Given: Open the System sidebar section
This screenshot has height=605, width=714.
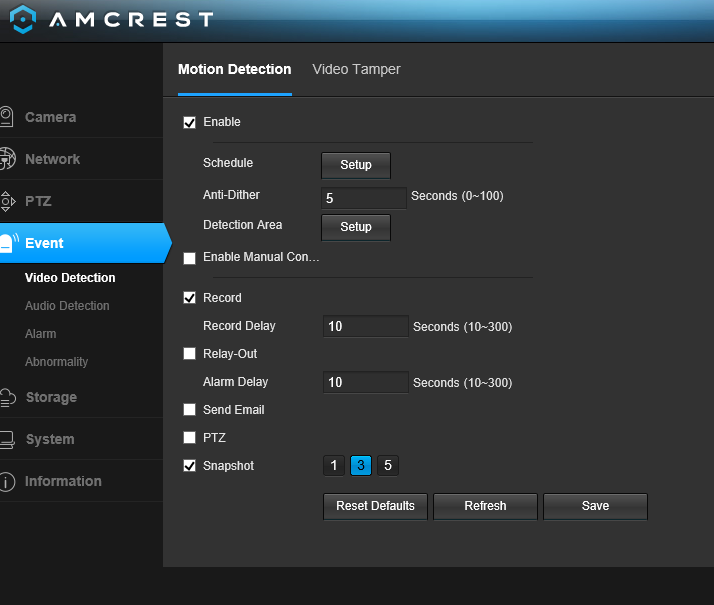Looking at the screenshot, I should coord(50,439).
